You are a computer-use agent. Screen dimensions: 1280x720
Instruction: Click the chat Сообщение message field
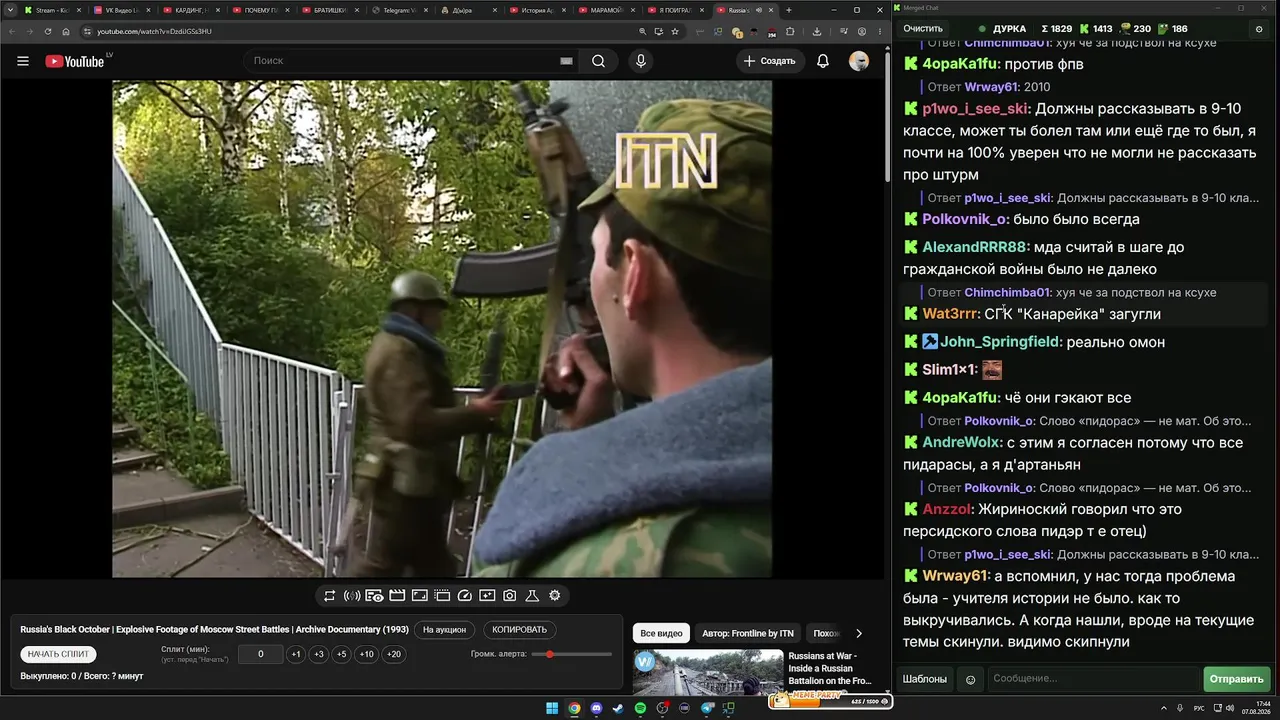(x=1094, y=679)
